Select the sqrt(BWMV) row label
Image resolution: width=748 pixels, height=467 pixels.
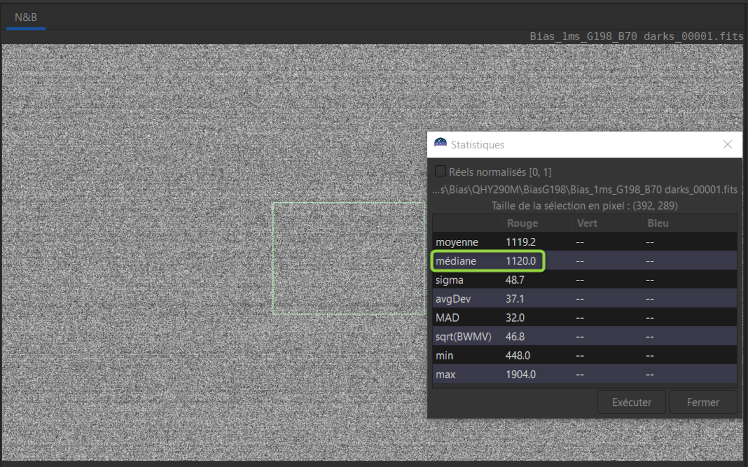click(464, 337)
